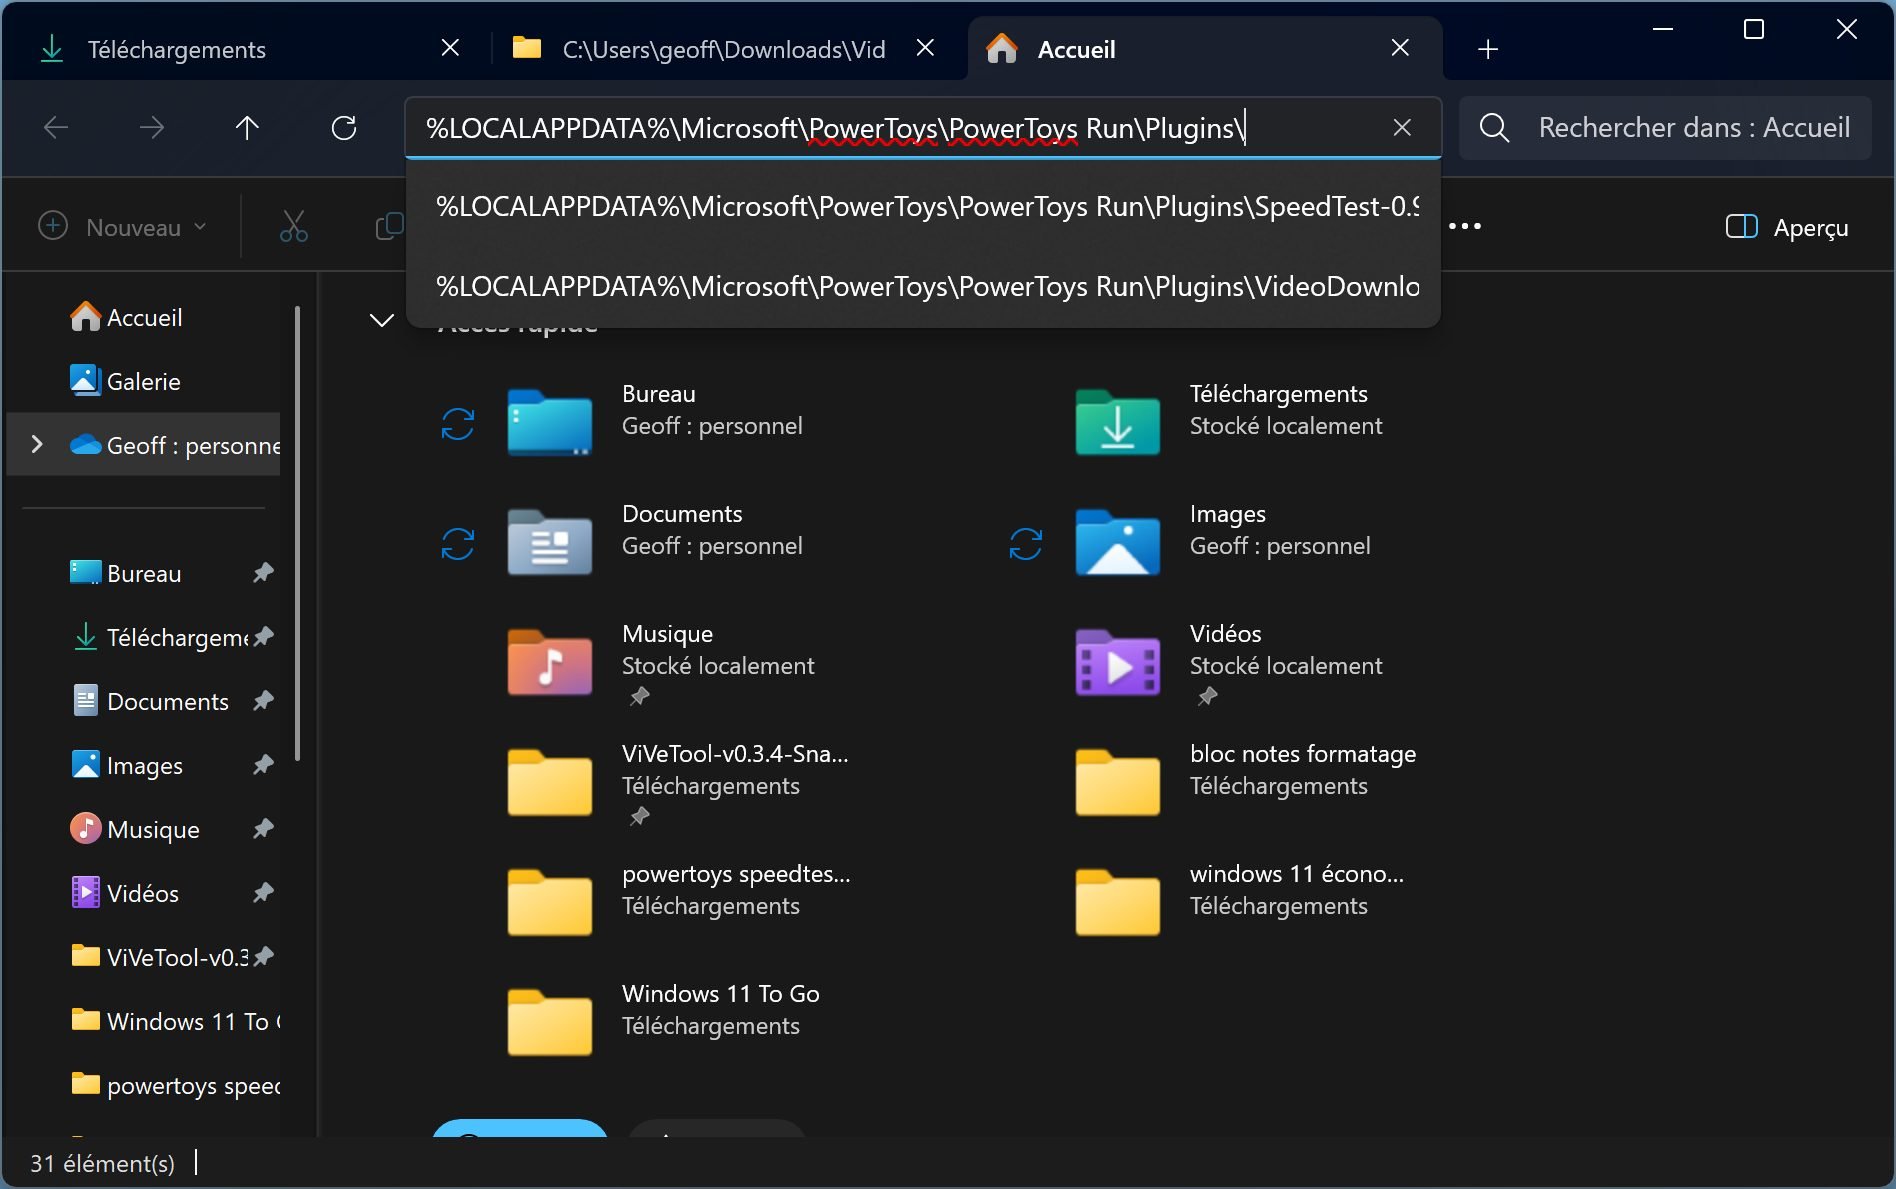The image size is (1896, 1189).
Task: Open the powertoys speedtes... folder tile
Action: coord(678,902)
